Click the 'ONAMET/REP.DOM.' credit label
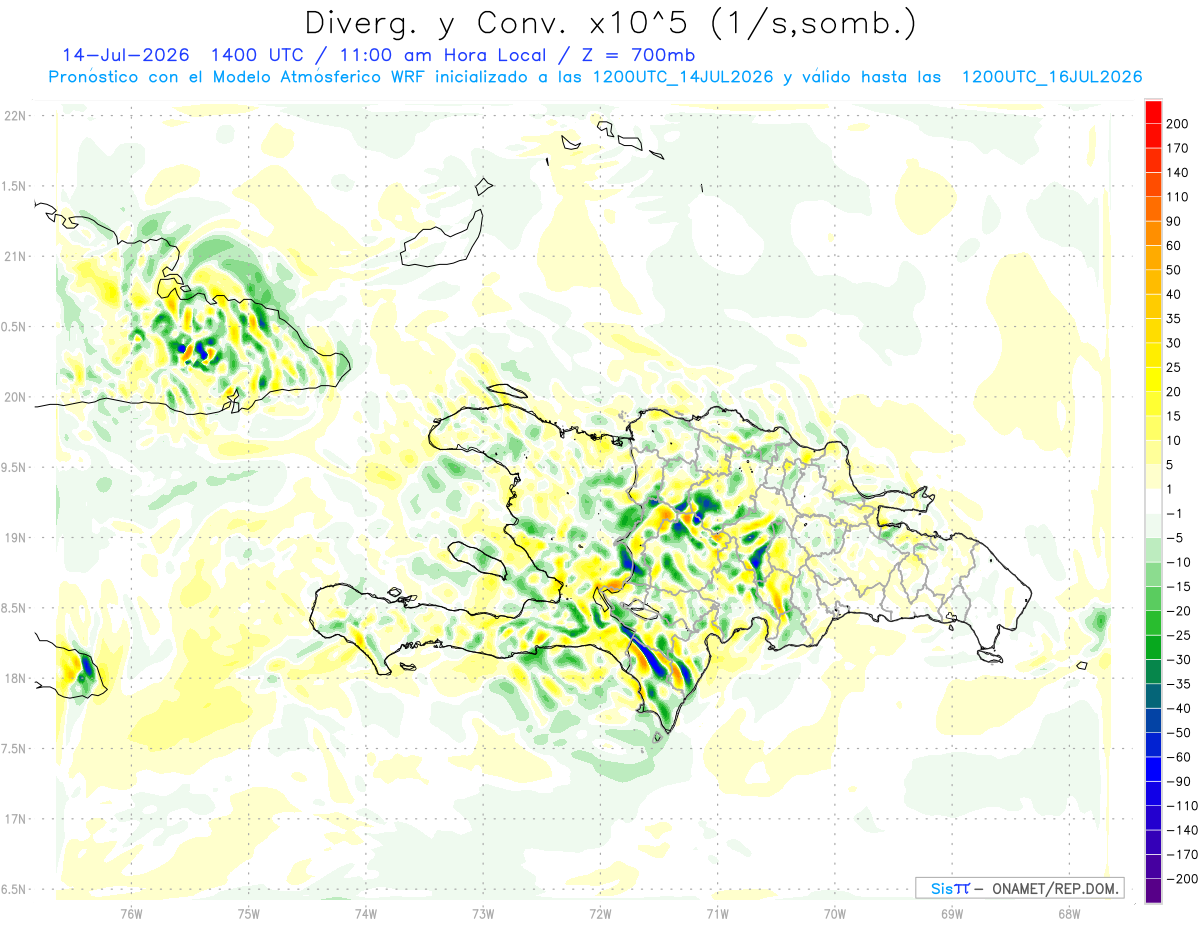 [x=1053, y=888]
